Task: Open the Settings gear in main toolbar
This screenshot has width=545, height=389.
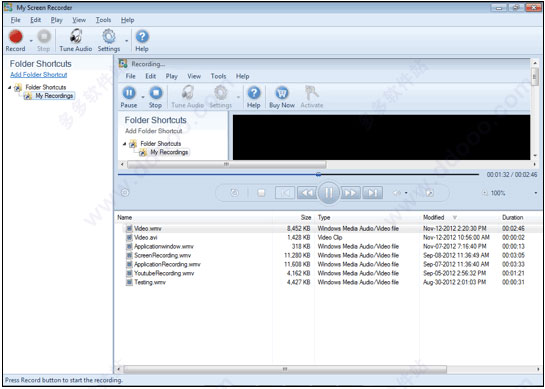Action: tap(109, 36)
